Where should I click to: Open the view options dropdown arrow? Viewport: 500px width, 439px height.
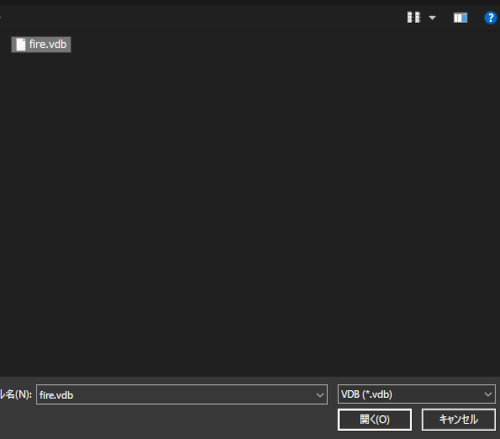(432, 18)
